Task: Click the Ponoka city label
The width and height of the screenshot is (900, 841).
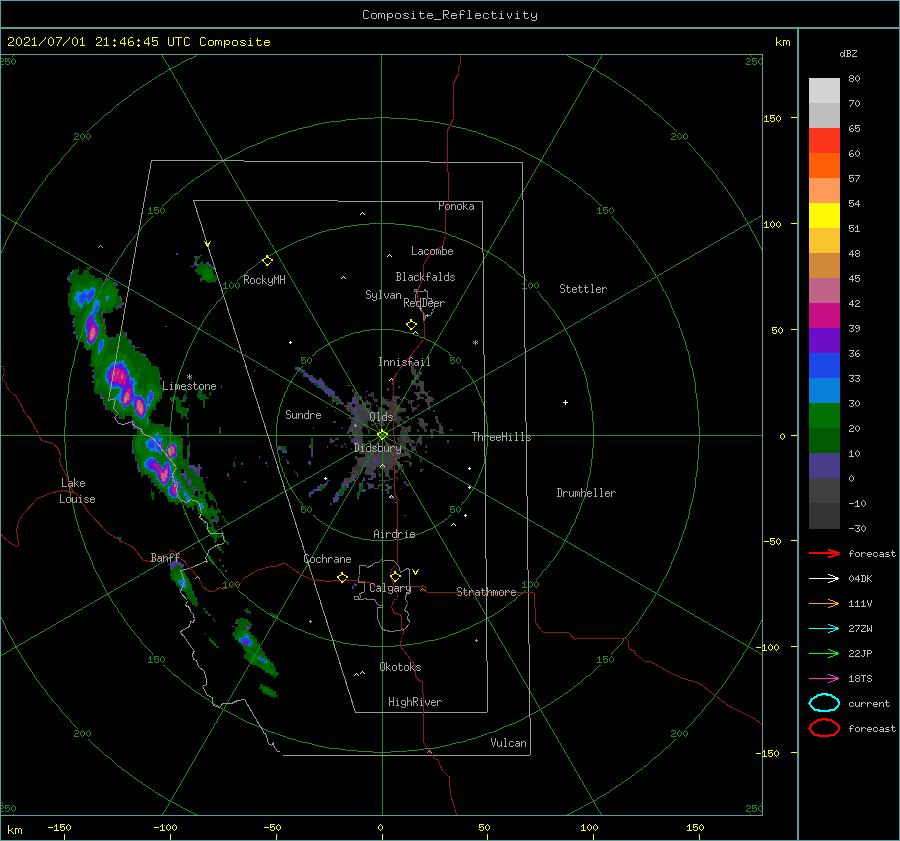Action: pyautogui.click(x=456, y=206)
